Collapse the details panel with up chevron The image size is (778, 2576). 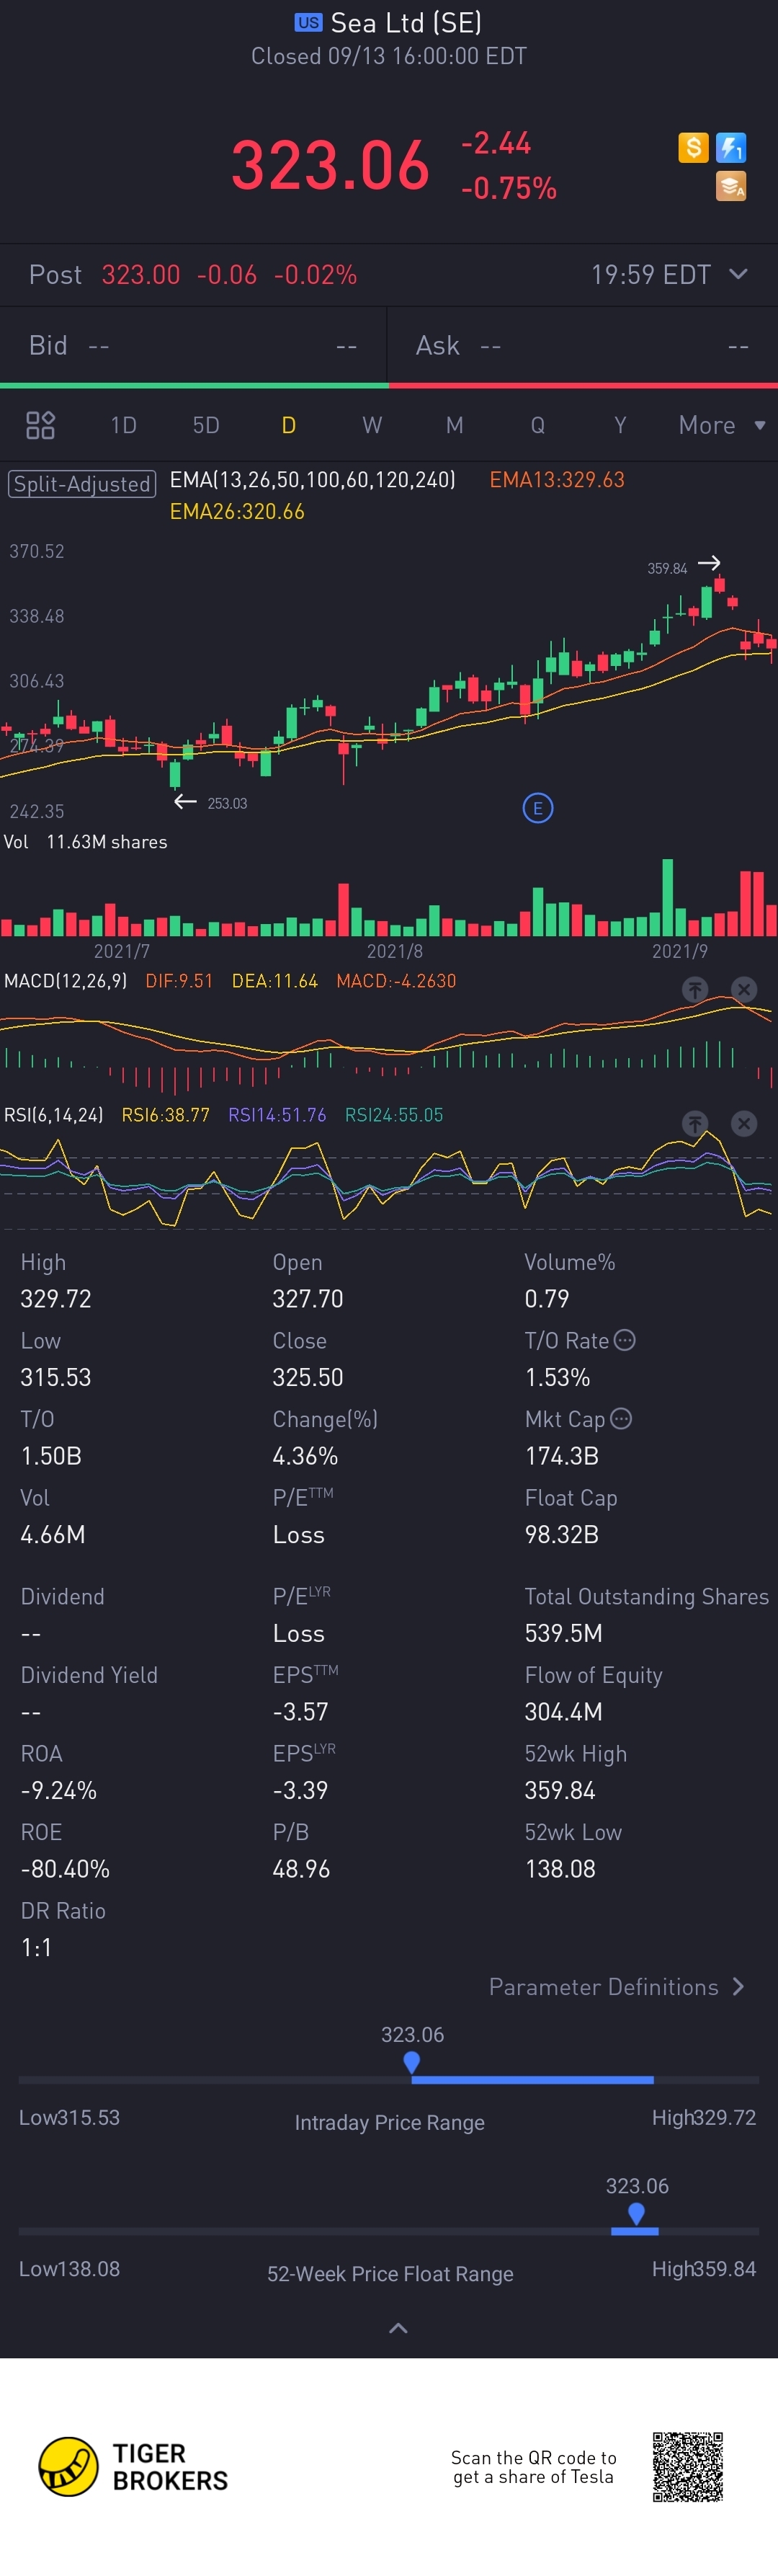[398, 2328]
